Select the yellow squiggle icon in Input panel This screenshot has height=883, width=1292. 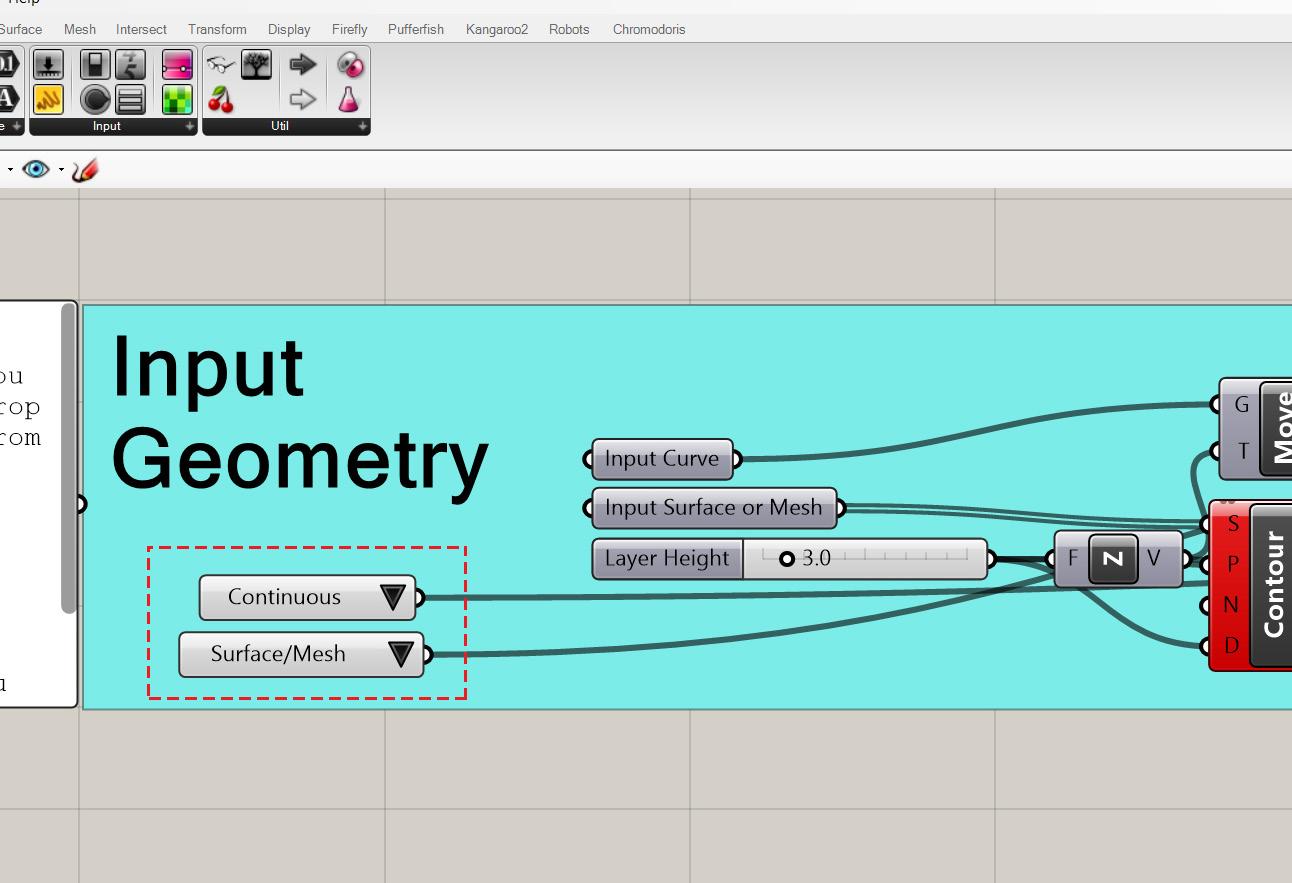tap(48, 99)
